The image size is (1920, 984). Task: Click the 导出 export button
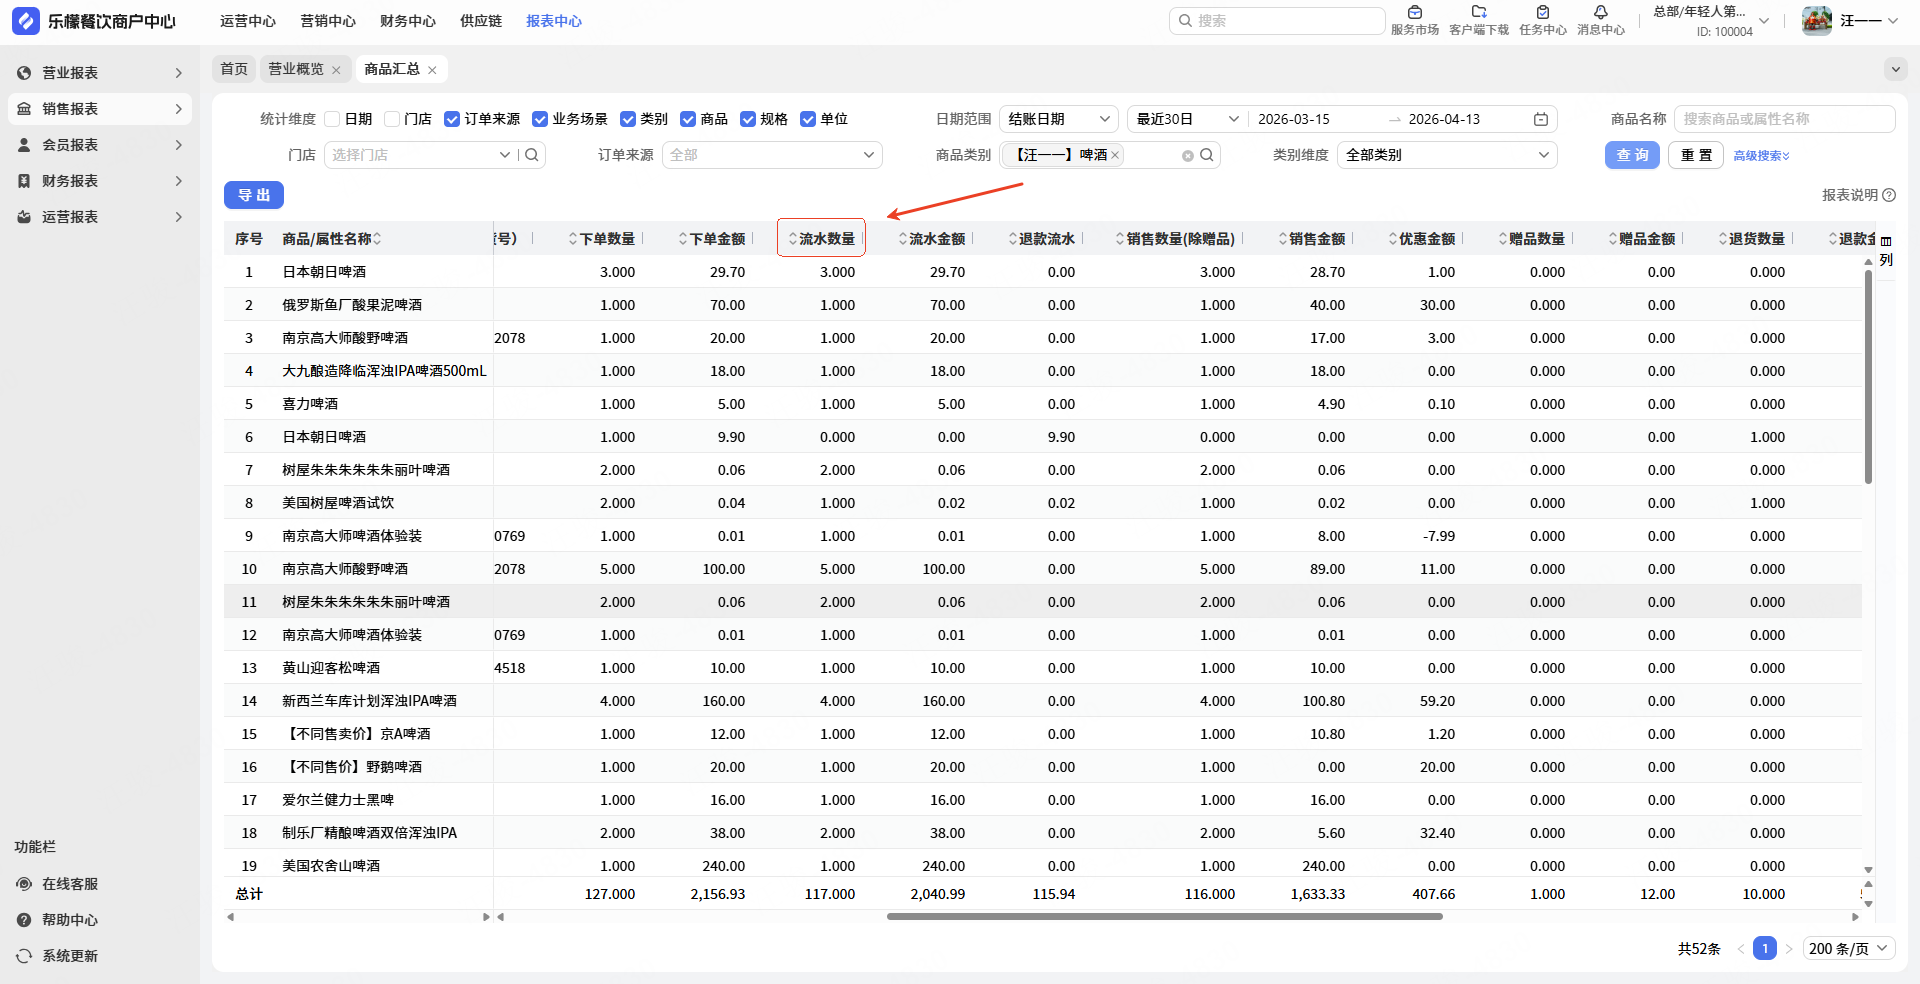[253, 195]
